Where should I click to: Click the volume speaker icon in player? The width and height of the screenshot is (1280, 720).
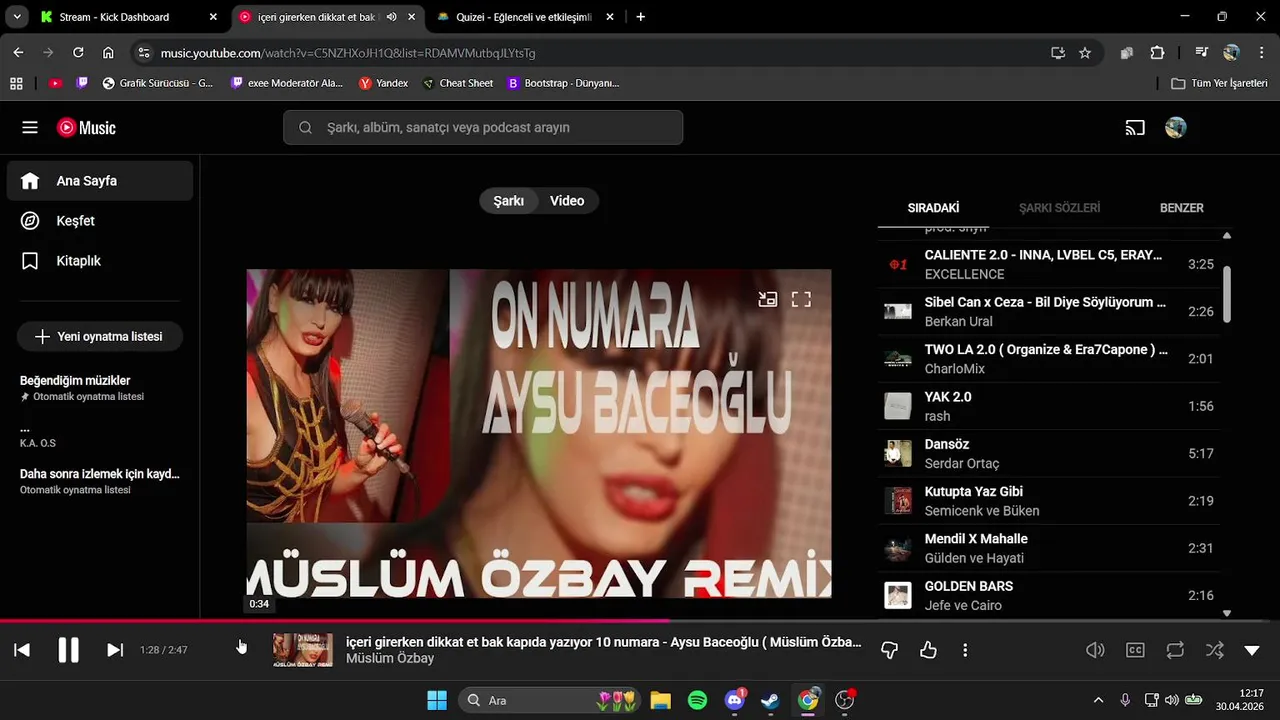click(1096, 650)
